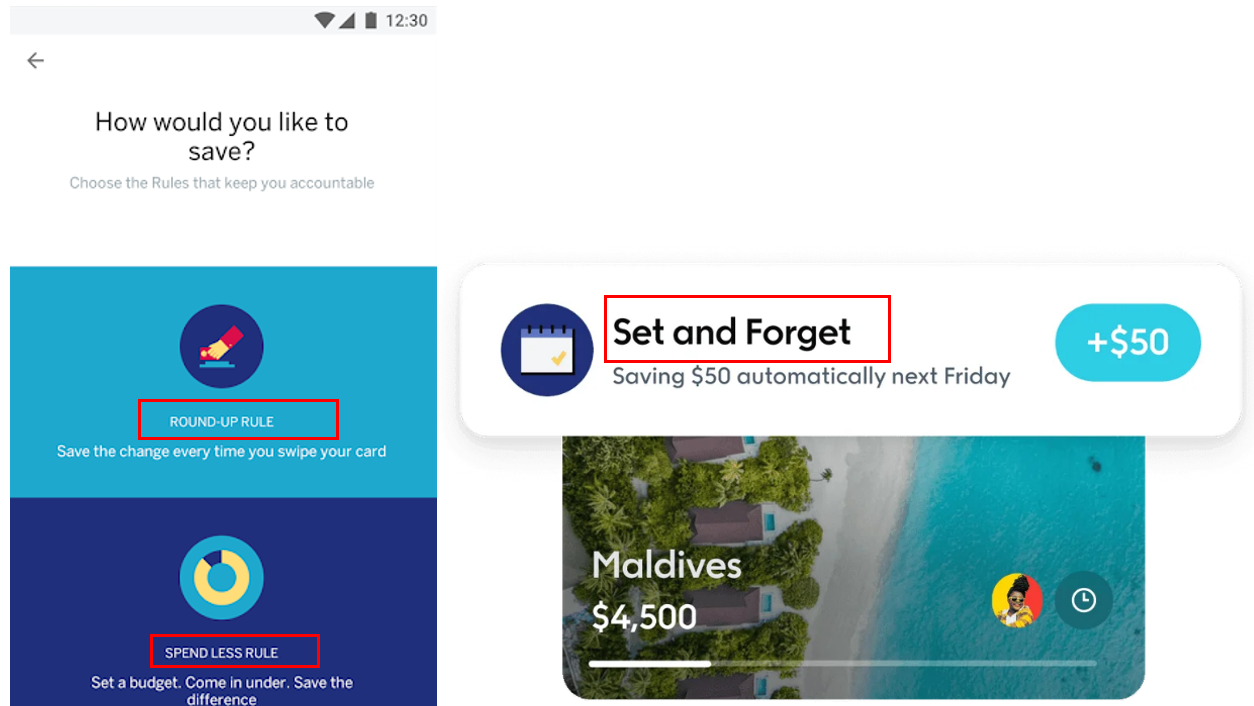The width and height of the screenshot is (1254, 706).
Task: Tap the $4,500 goal amount
Action: (644, 616)
